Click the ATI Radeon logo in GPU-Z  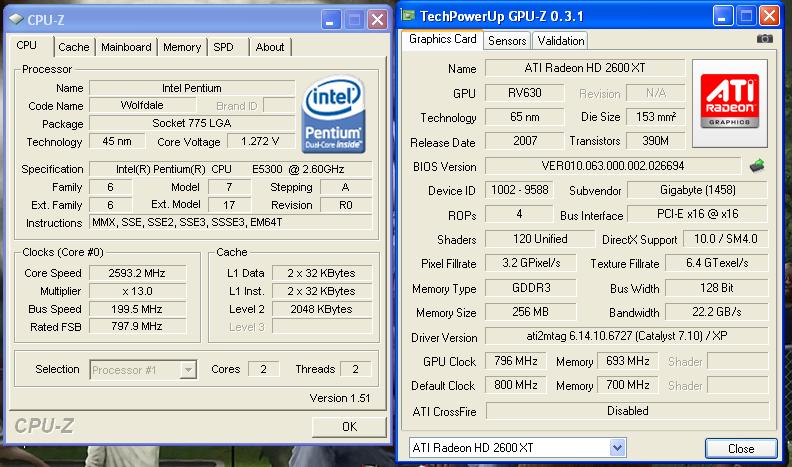[x=730, y=103]
